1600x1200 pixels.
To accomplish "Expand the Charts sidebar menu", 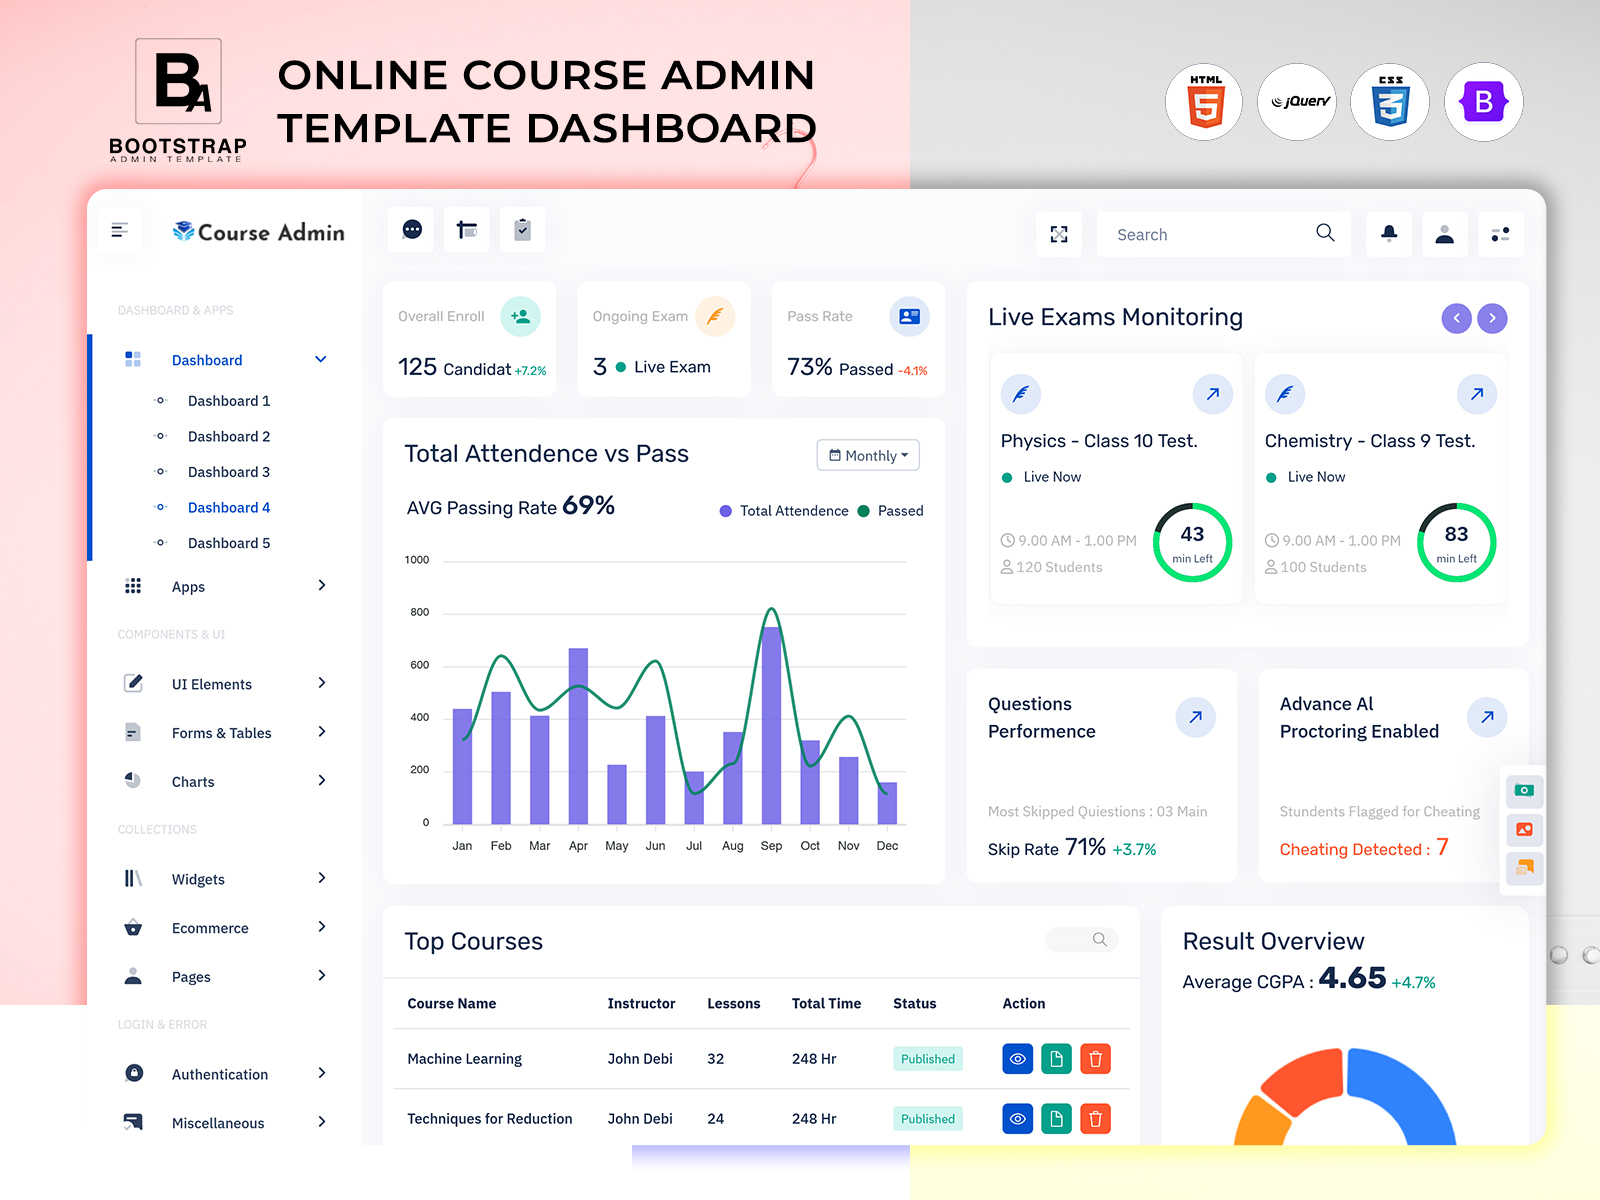I will (225, 782).
